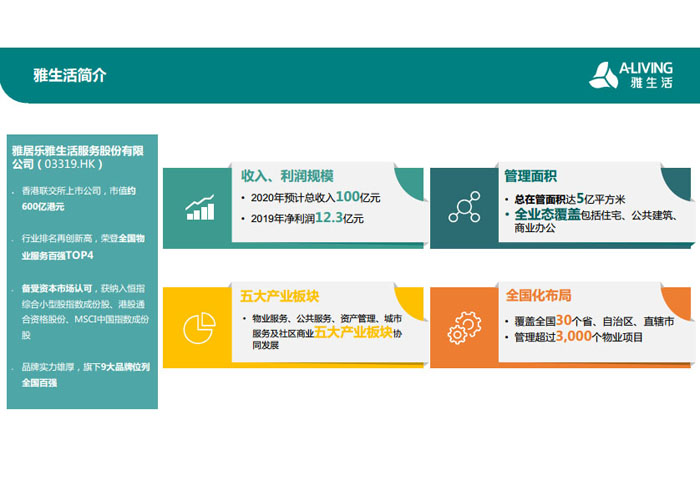Click the double gears icon
The width and height of the screenshot is (700, 491).
point(463,329)
